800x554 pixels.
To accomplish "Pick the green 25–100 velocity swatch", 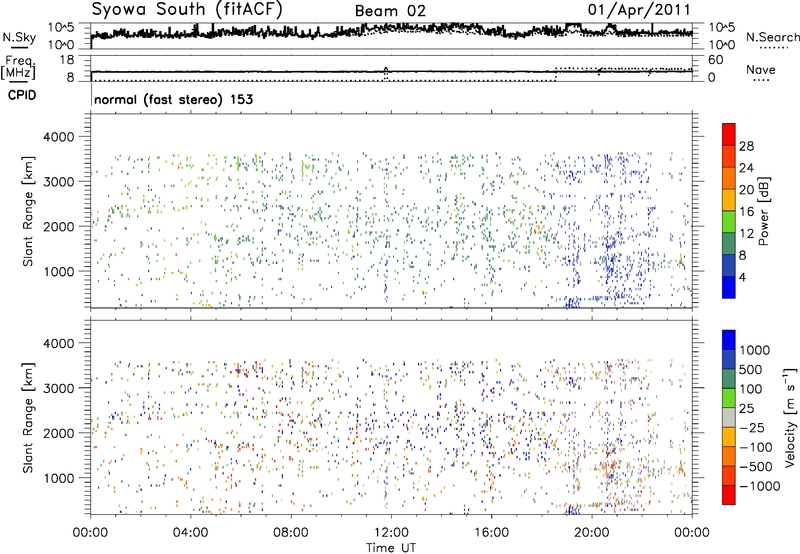I will tap(729, 398).
